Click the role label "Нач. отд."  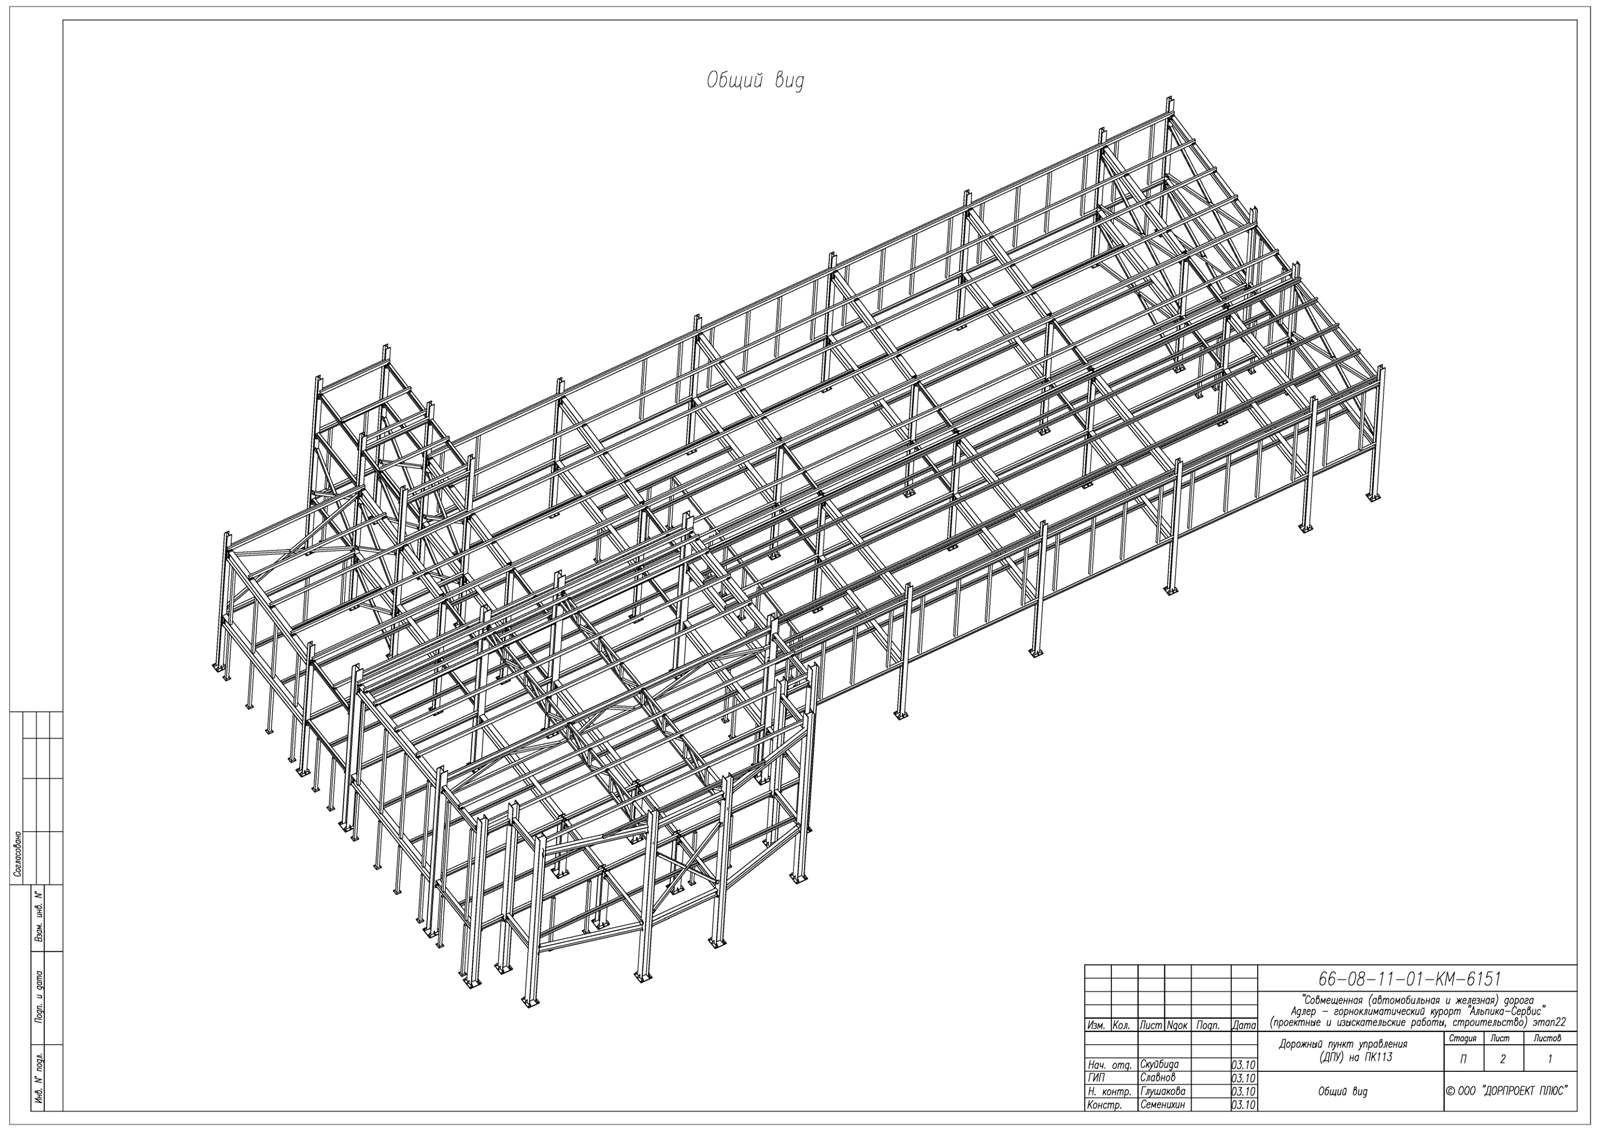click(x=1109, y=1066)
